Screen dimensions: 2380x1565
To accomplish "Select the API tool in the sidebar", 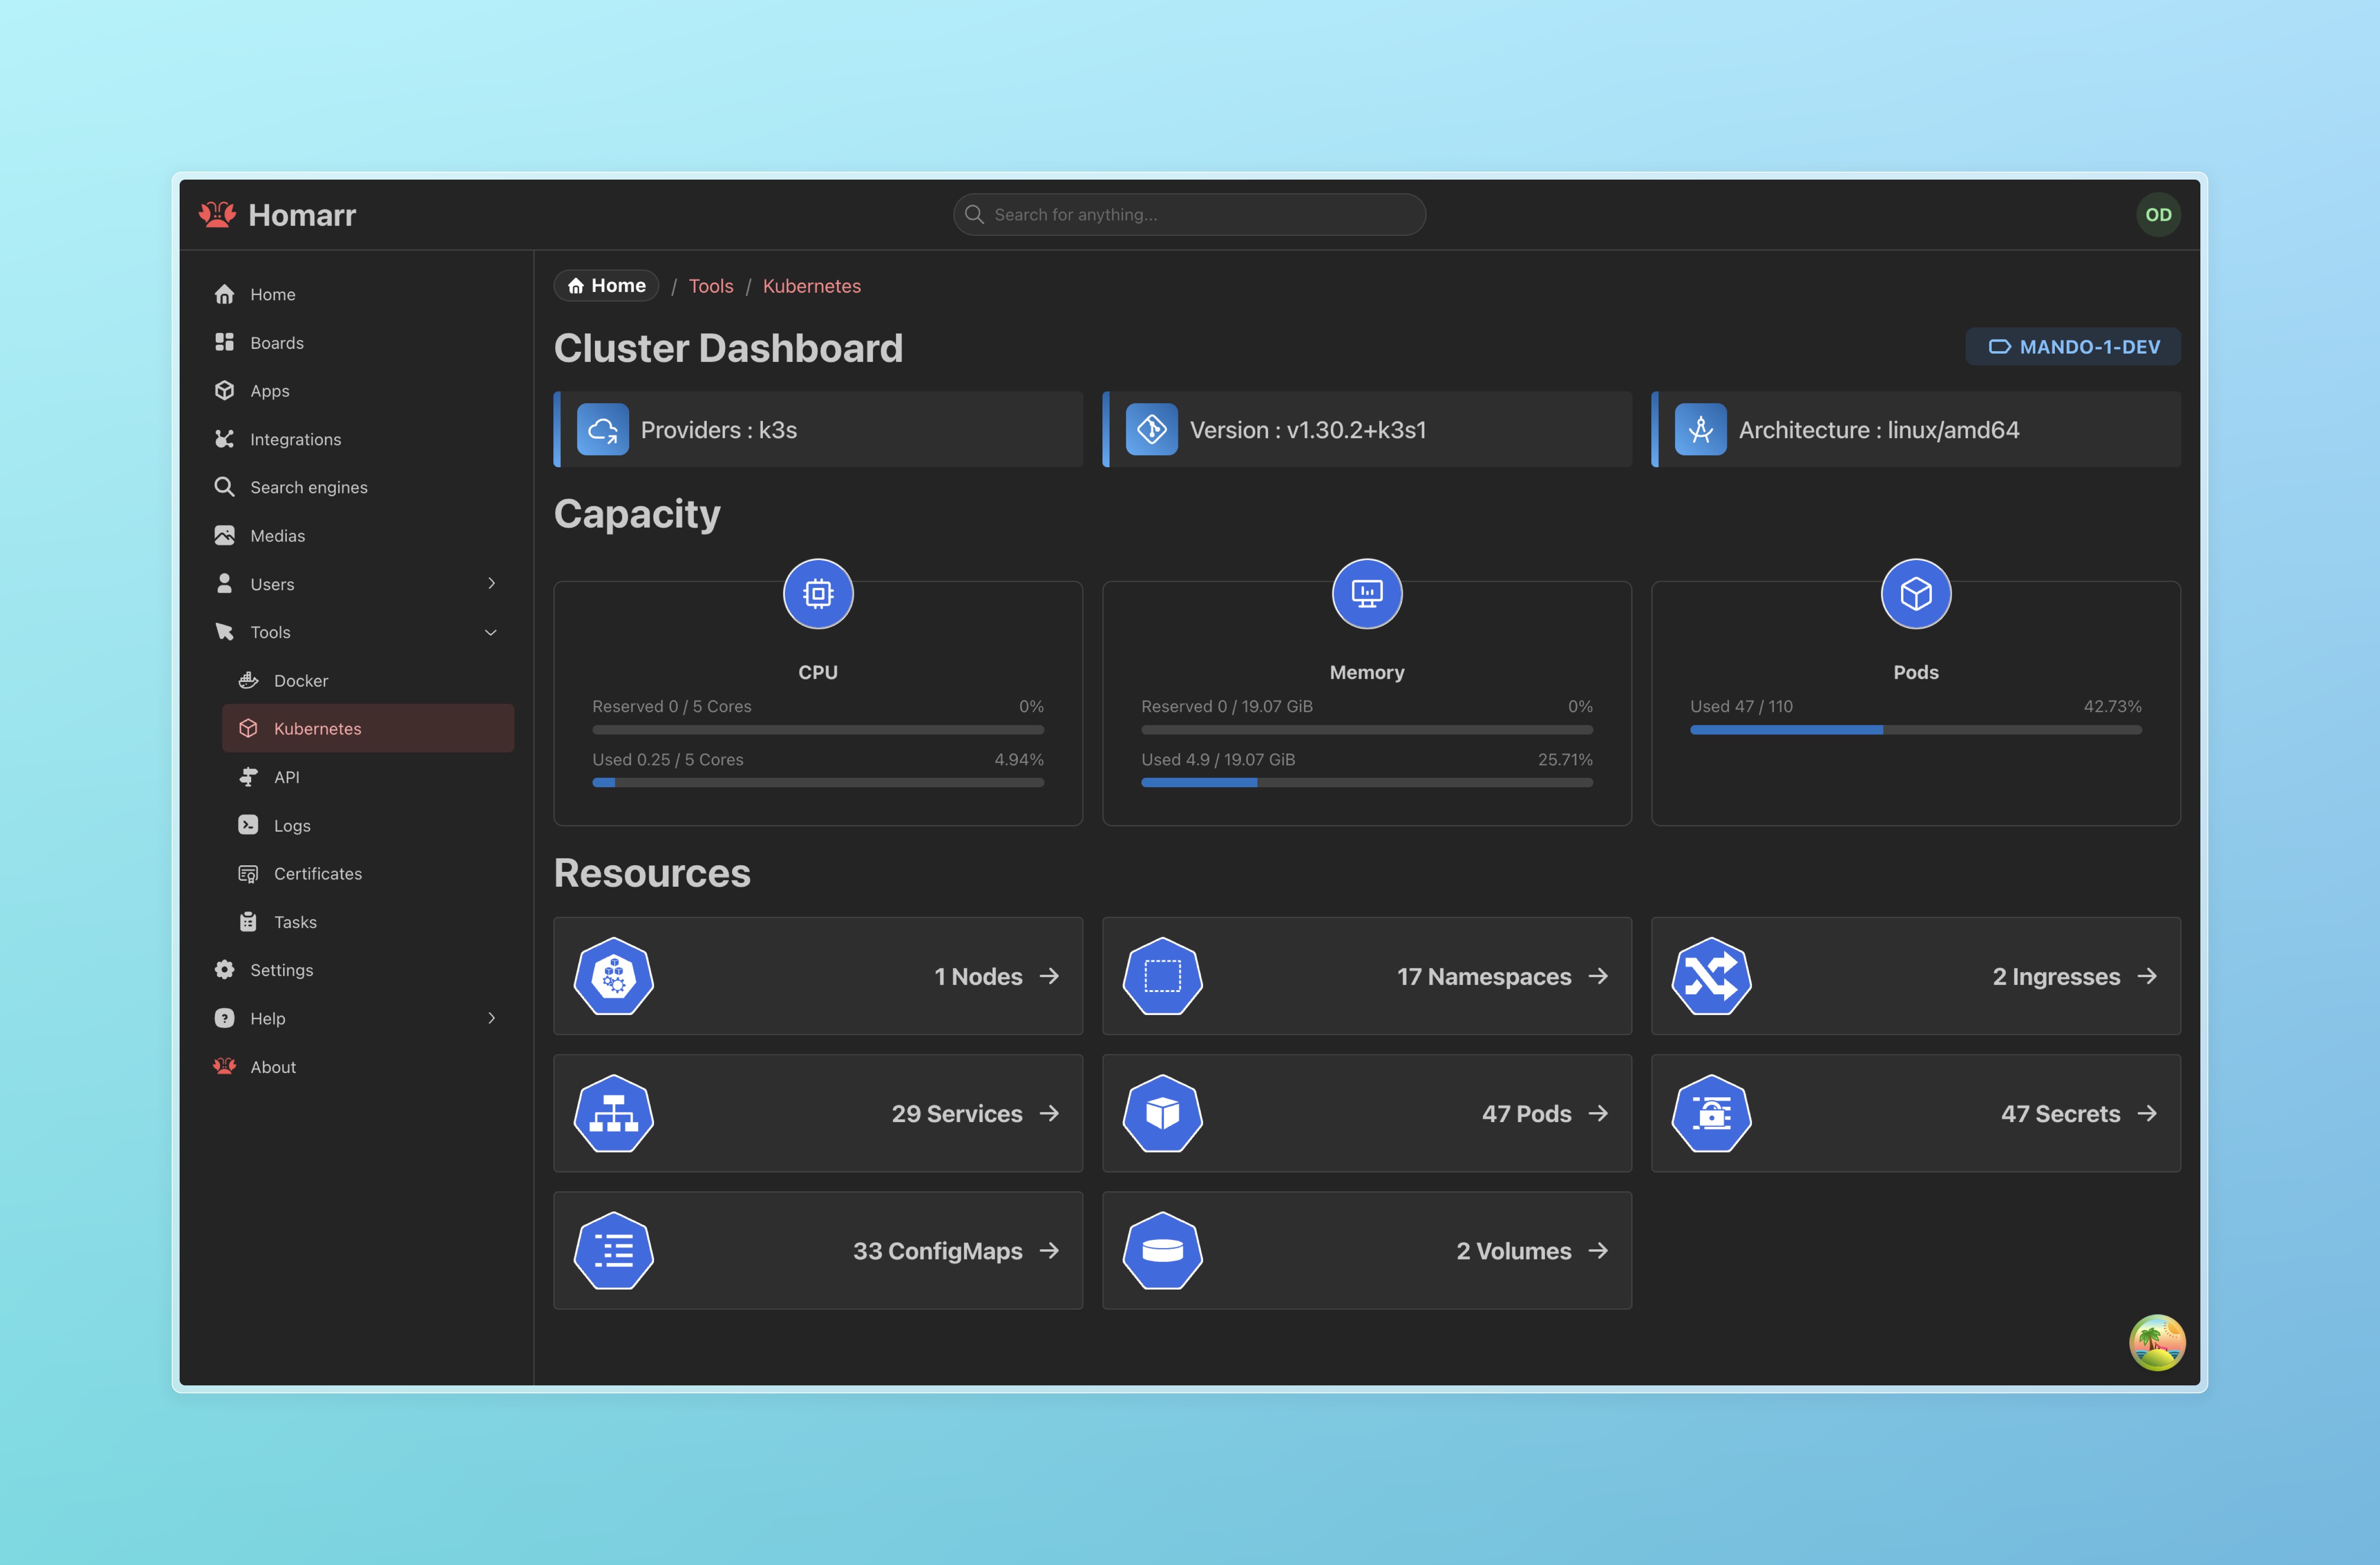I will [286, 776].
